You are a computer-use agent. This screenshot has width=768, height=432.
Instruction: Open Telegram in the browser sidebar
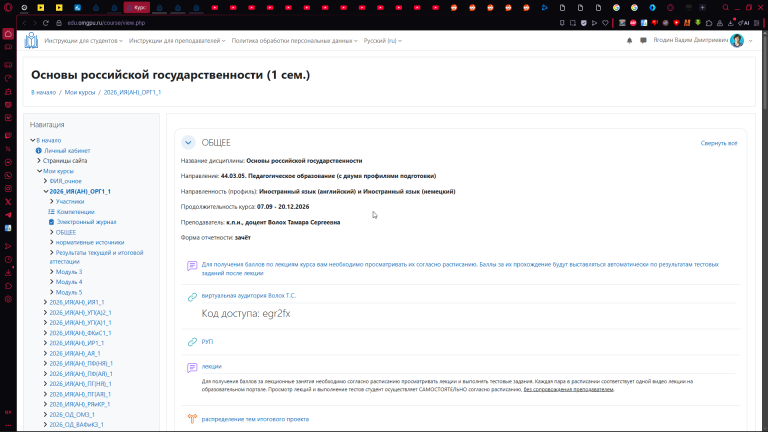tap(8, 215)
